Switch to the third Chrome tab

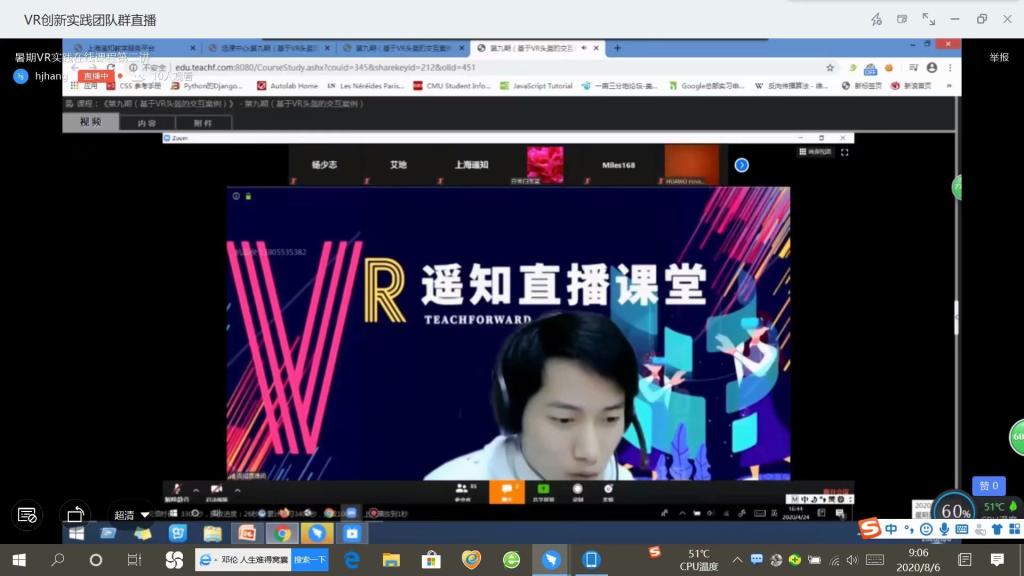403,48
